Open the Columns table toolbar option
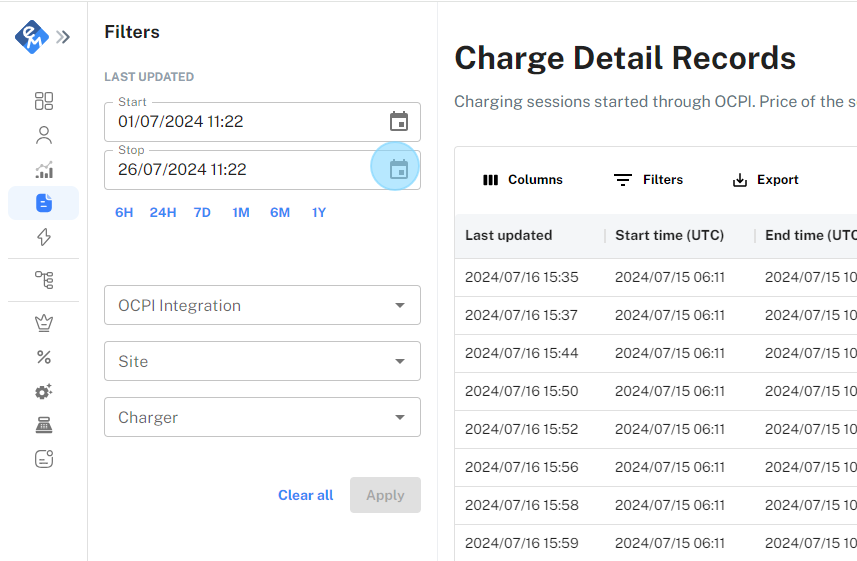 coord(523,180)
